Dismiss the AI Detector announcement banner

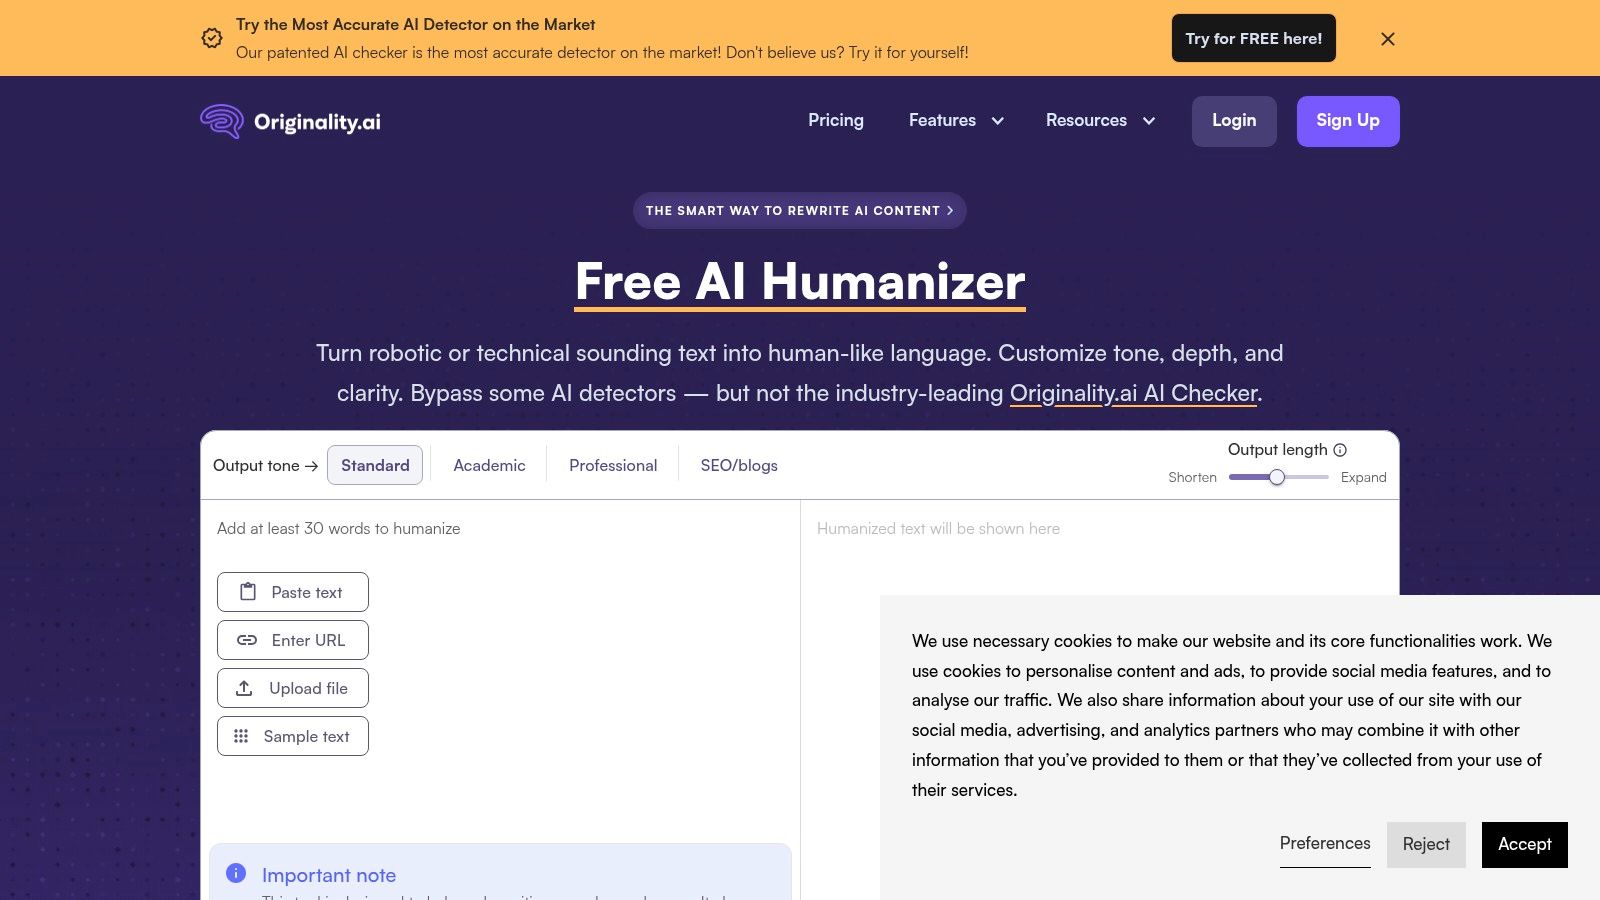1388,38
